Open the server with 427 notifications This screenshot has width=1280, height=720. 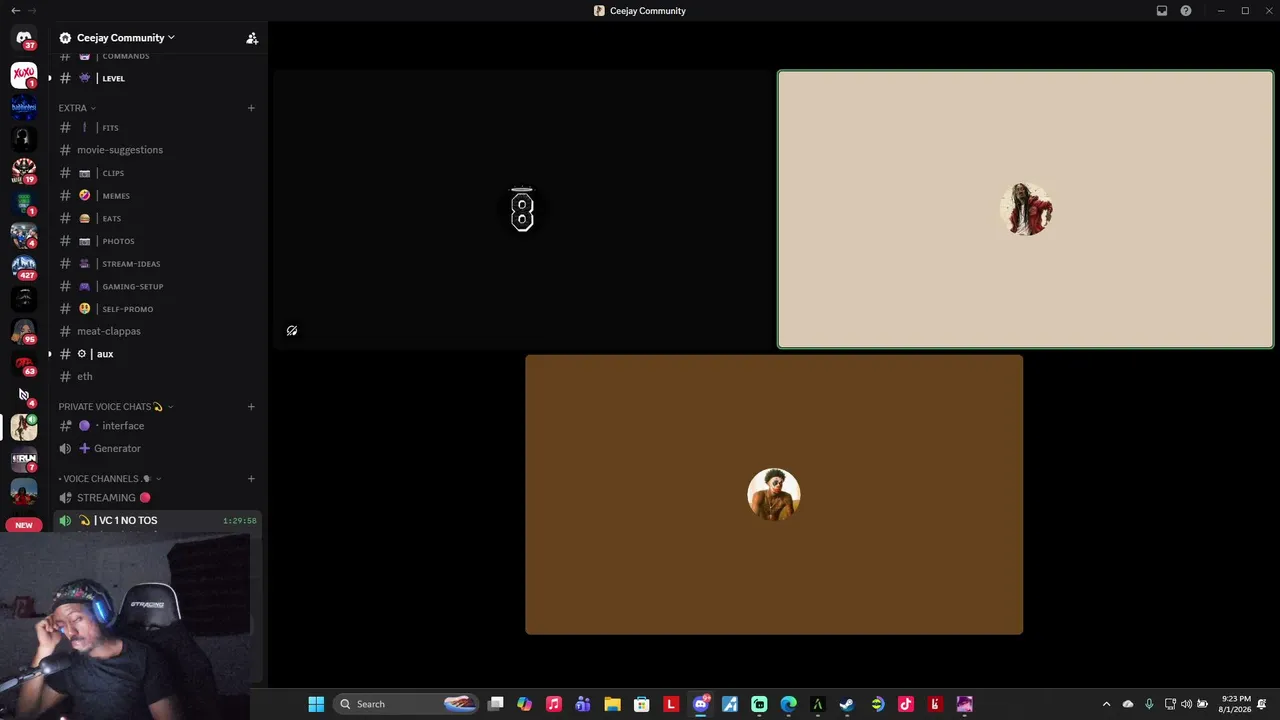click(24, 267)
